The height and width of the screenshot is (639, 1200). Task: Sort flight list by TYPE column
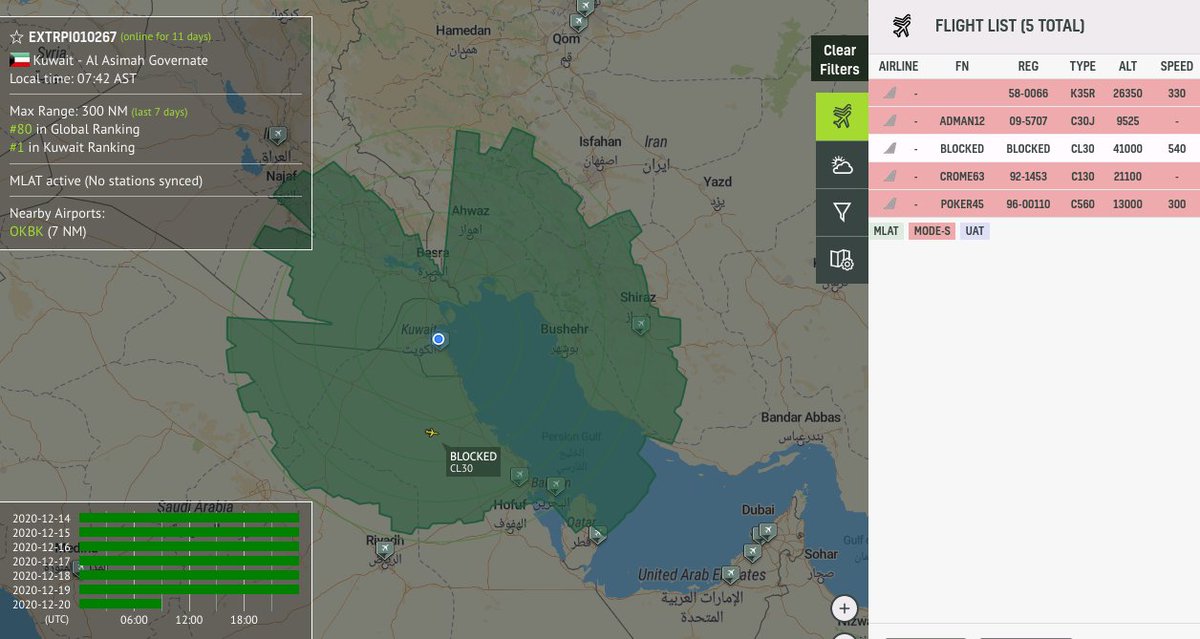(1082, 66)
